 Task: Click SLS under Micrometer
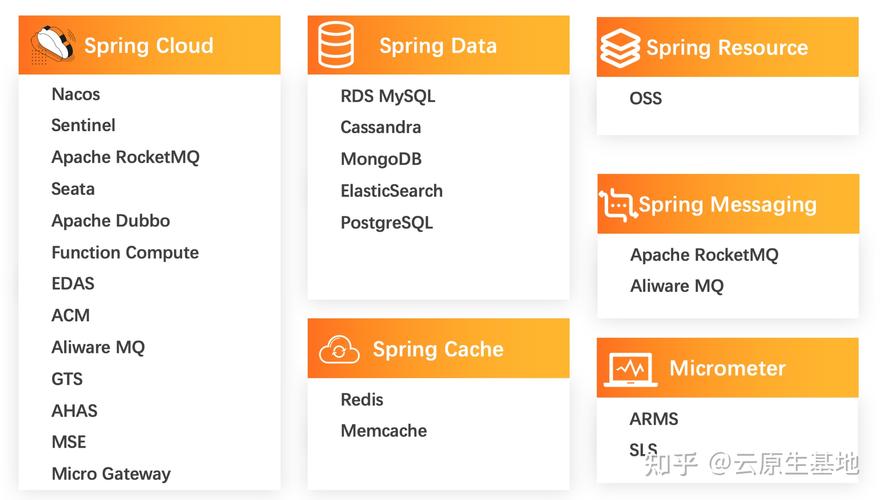[x=643, y=450]
